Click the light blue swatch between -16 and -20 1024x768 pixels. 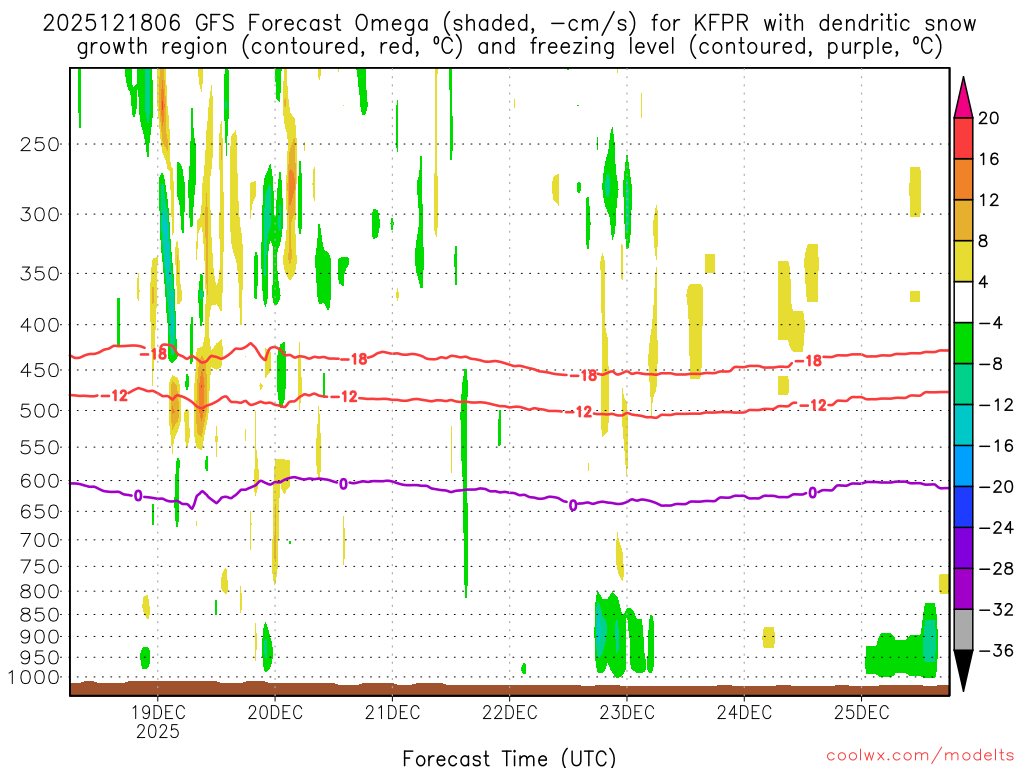(x=963, y=466)
